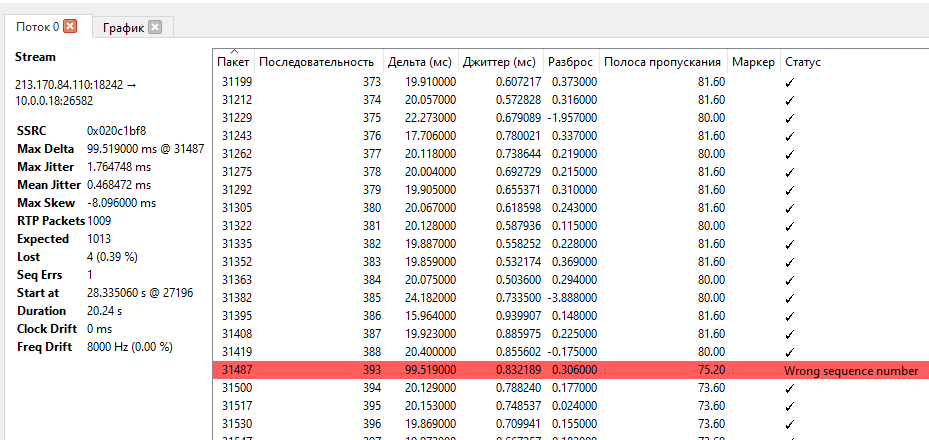Screen dimensions: 929x440
Task: Sort by Полоса пропускания column
Action: [662, 62]
